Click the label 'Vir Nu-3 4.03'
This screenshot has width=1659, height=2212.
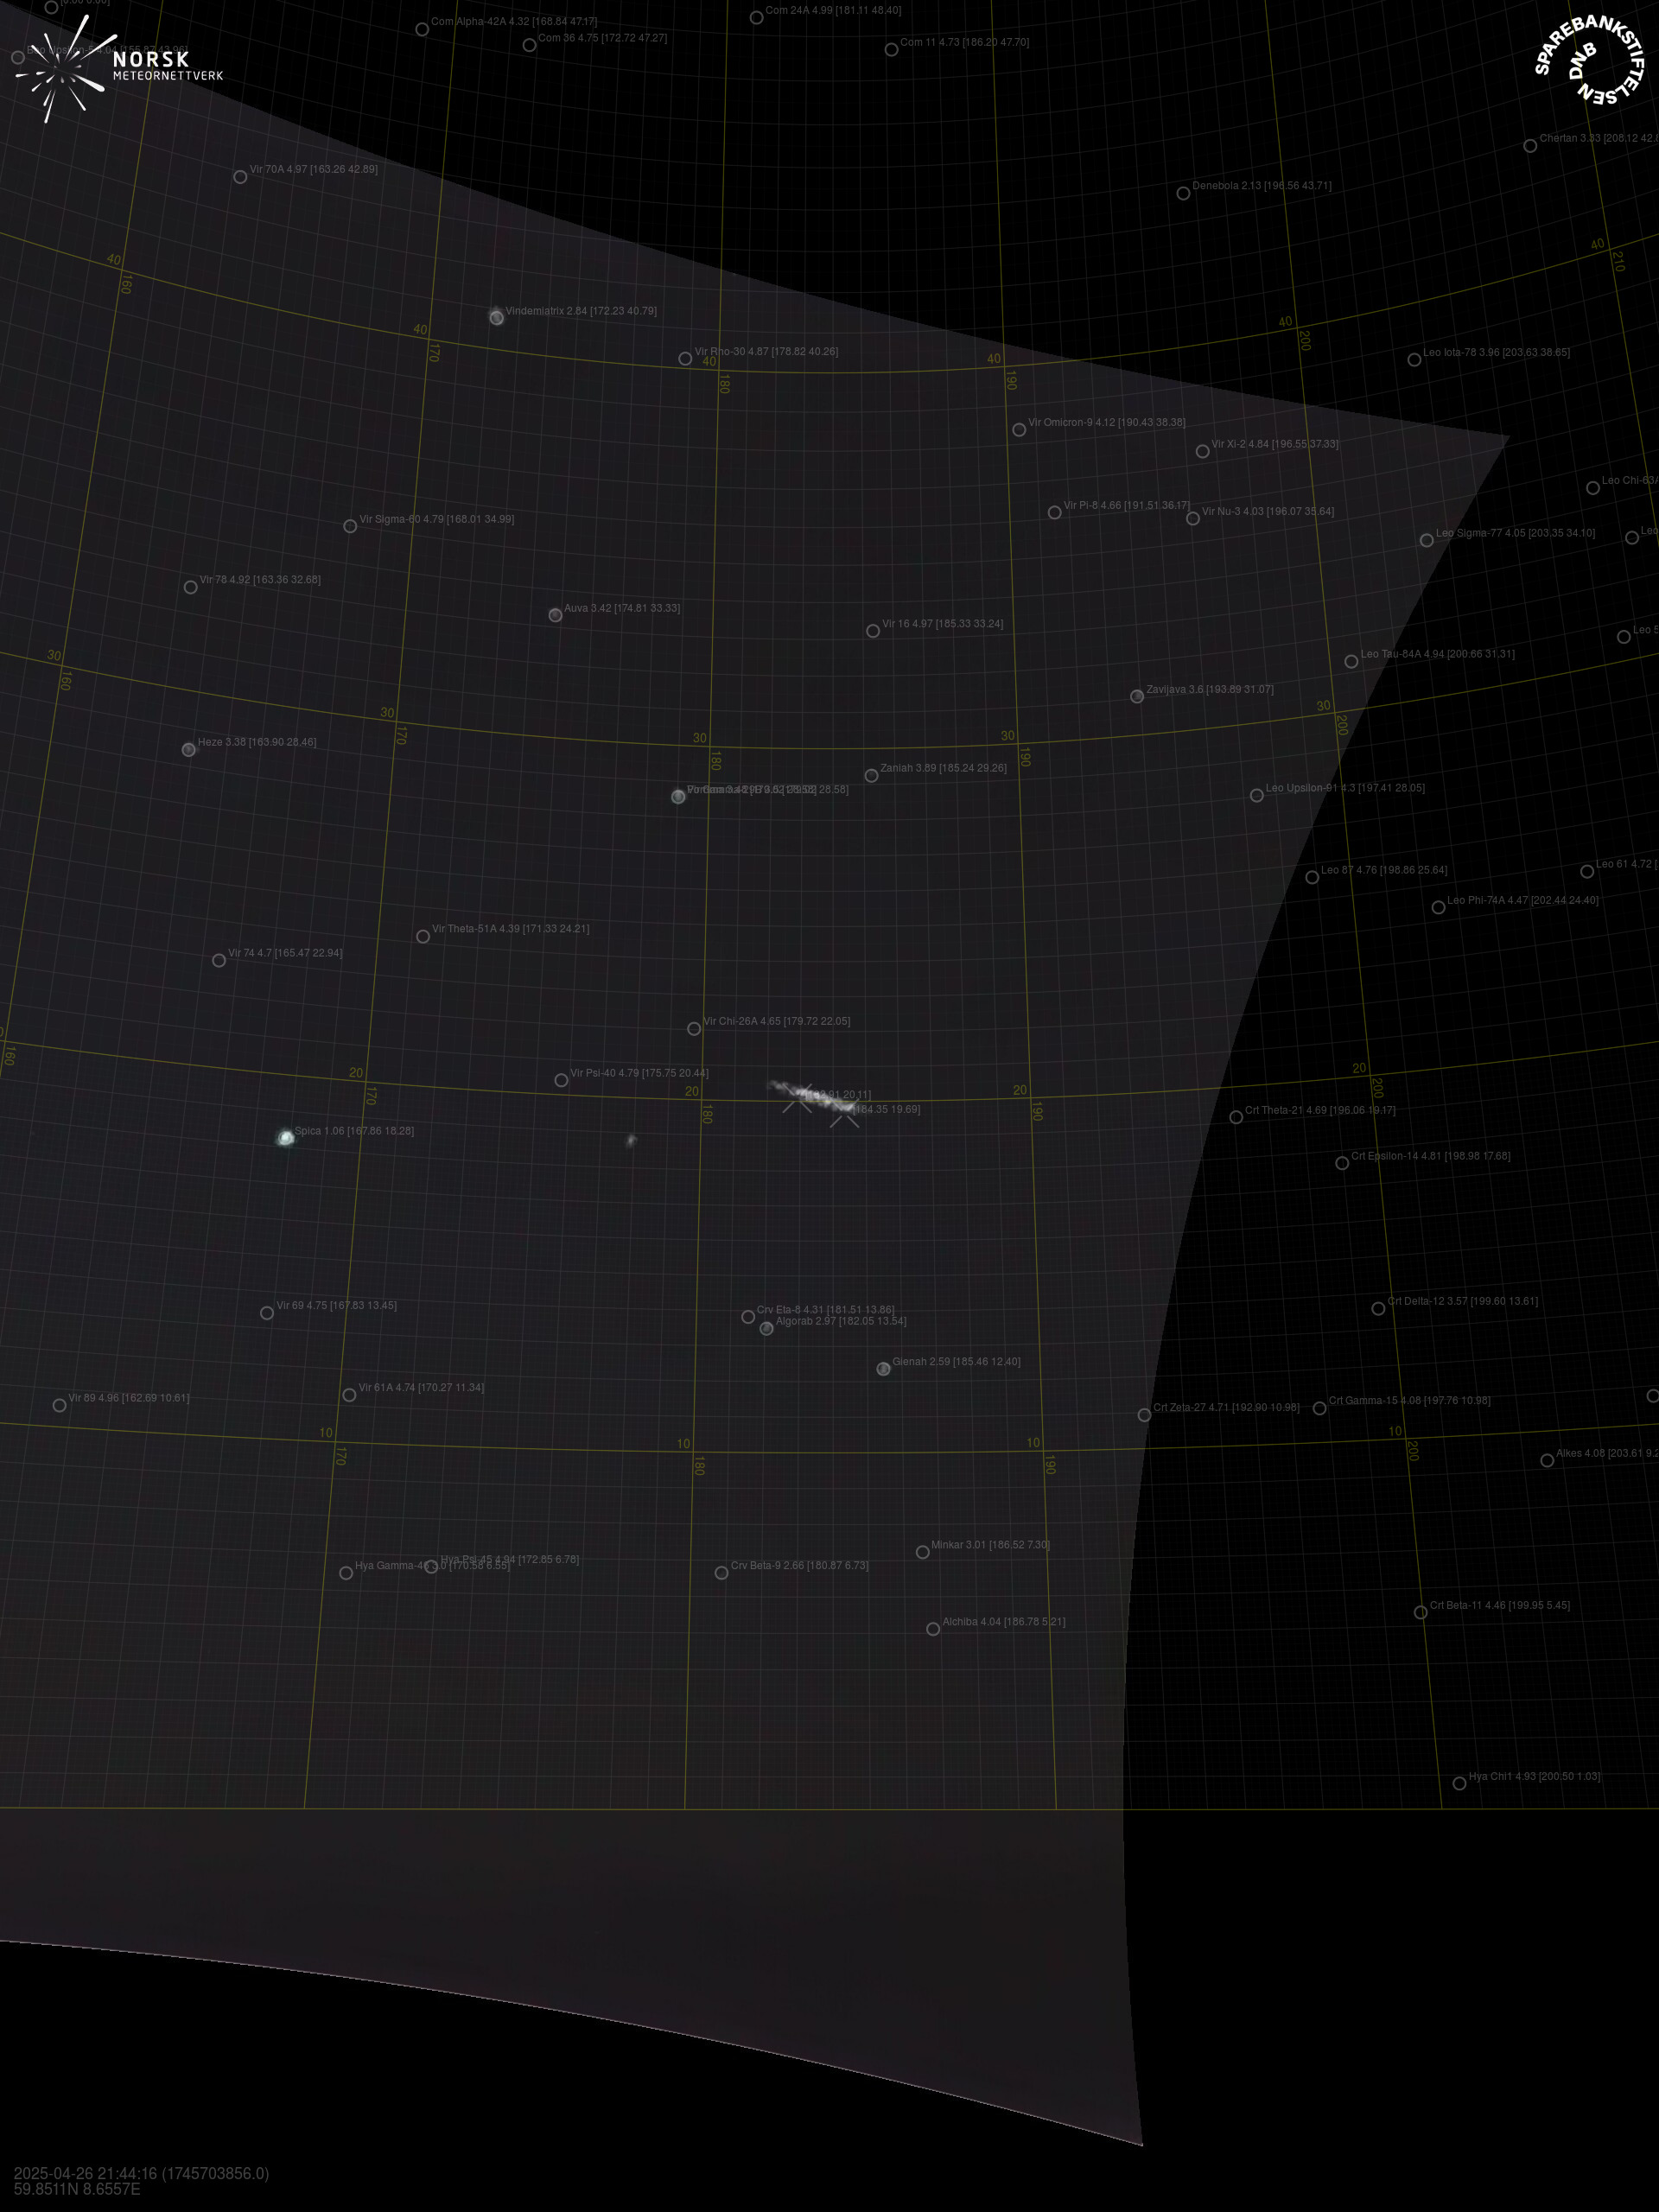[1233, 512]
